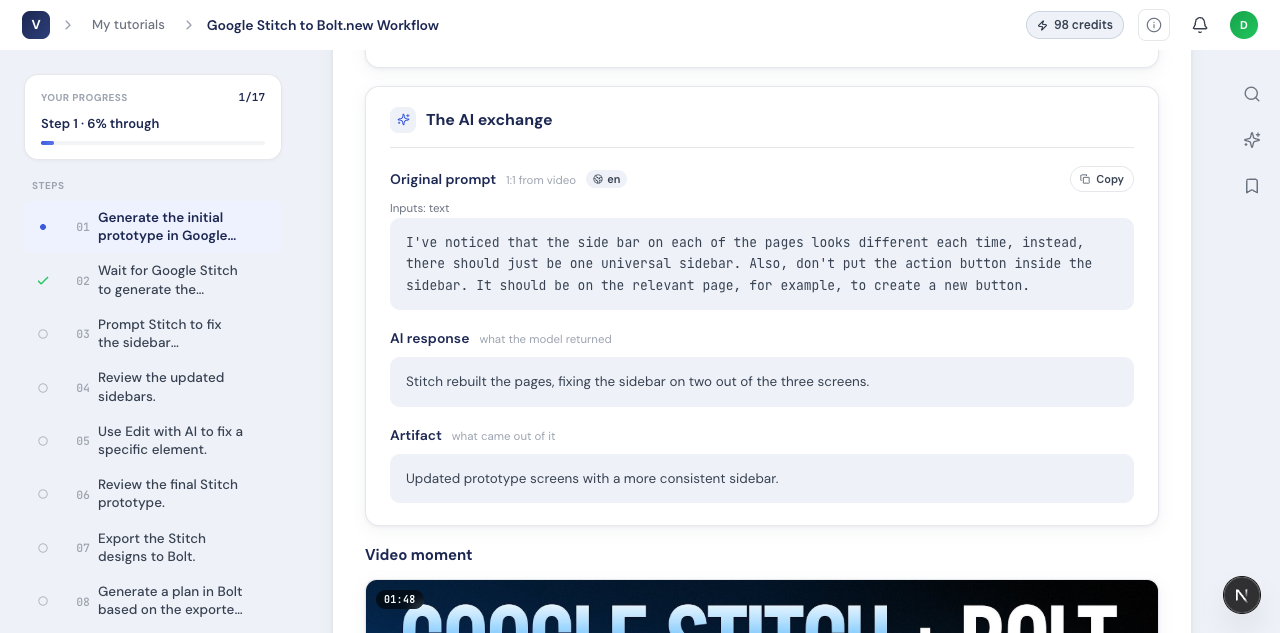Select step 06 Review the final Stitch prototype
The width and height of the screenshot is (1280, 633).
[x=153, y=494]
